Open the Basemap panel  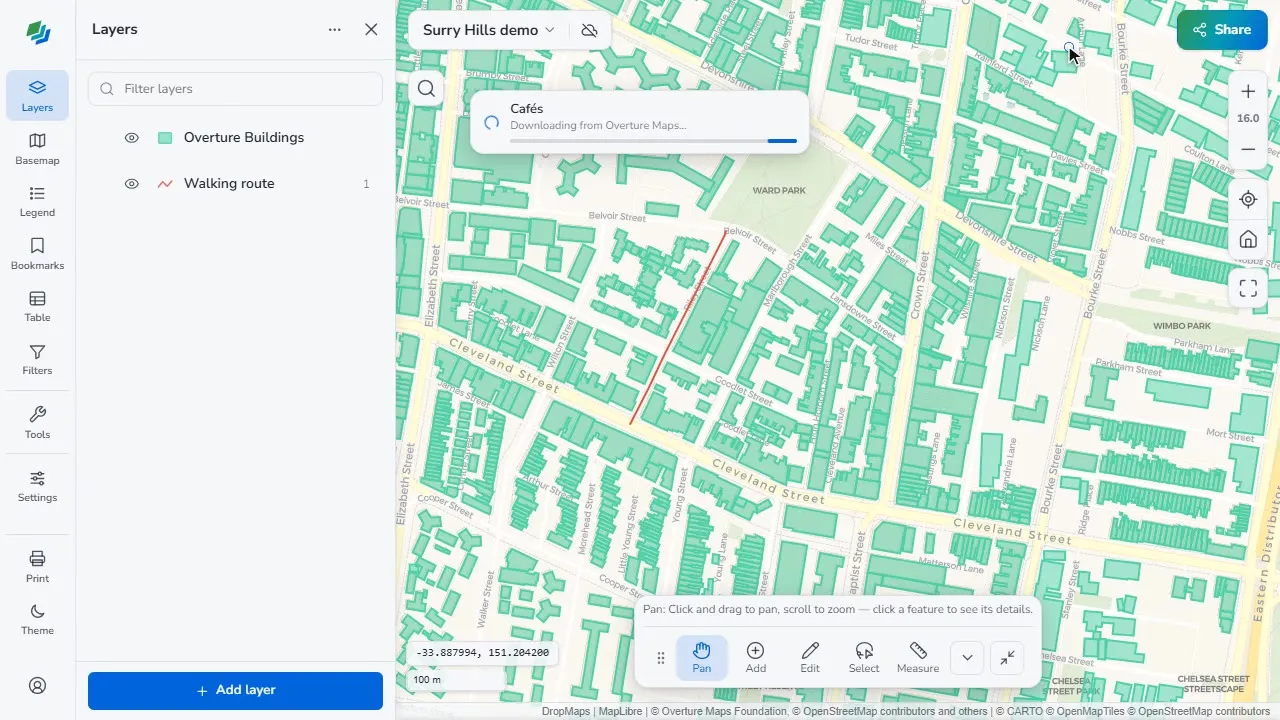point(37,148)
